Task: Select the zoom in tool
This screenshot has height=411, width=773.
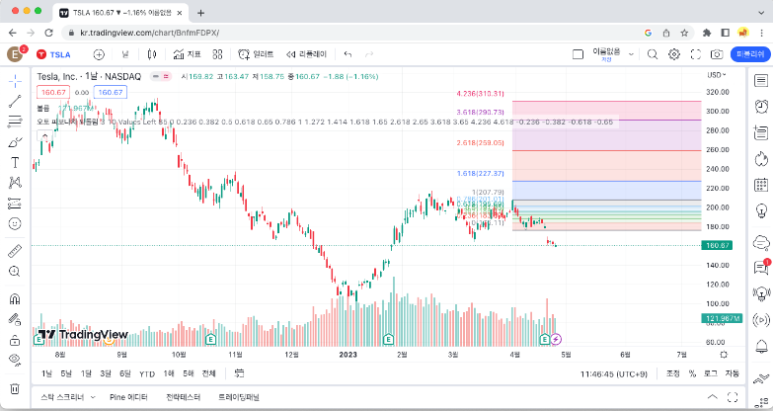Action: click(x=15, y=272)
